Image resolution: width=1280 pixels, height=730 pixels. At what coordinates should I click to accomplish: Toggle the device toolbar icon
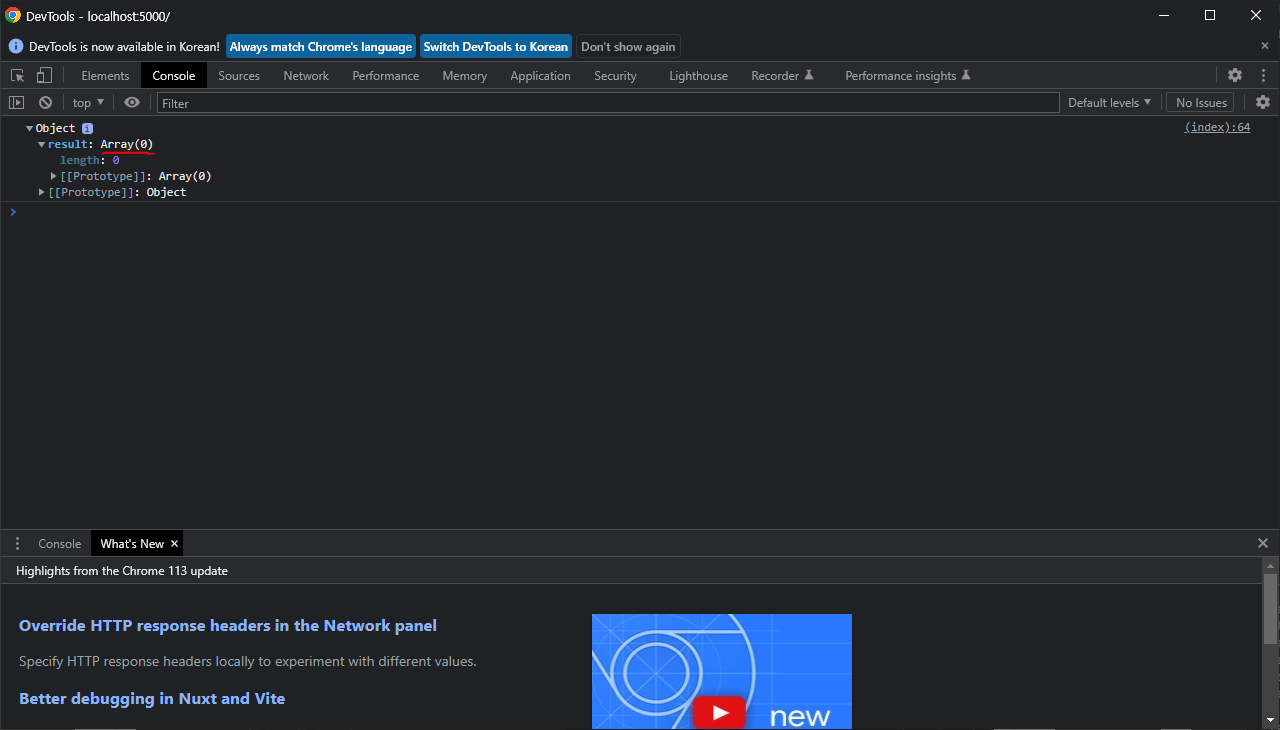[x=44, y=76]
